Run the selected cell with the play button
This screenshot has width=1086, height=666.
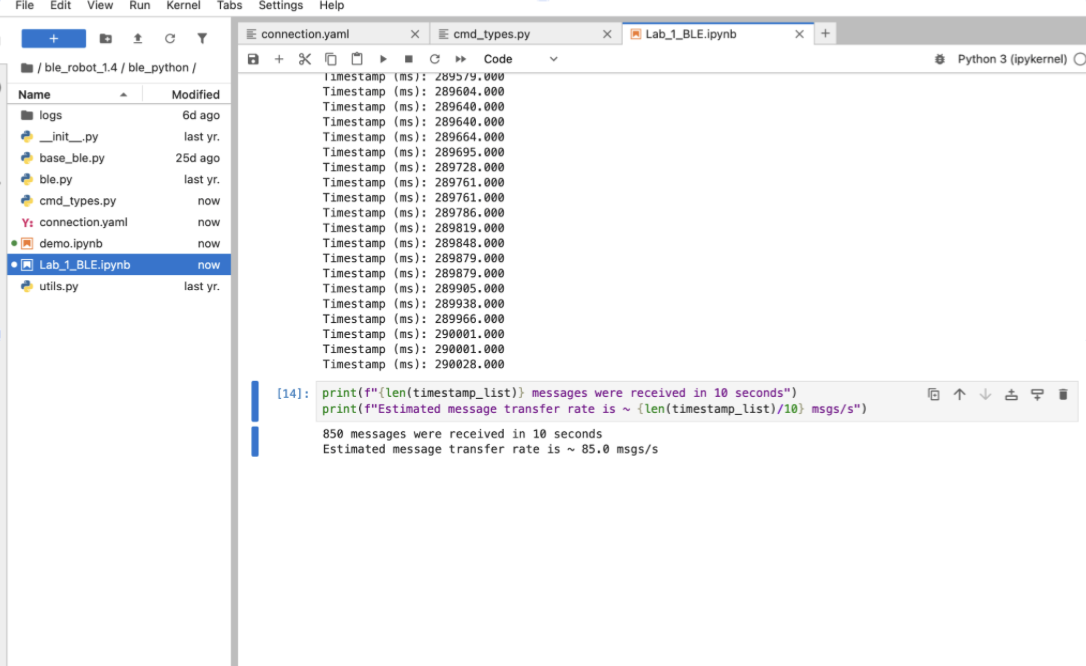pos(383,60)
